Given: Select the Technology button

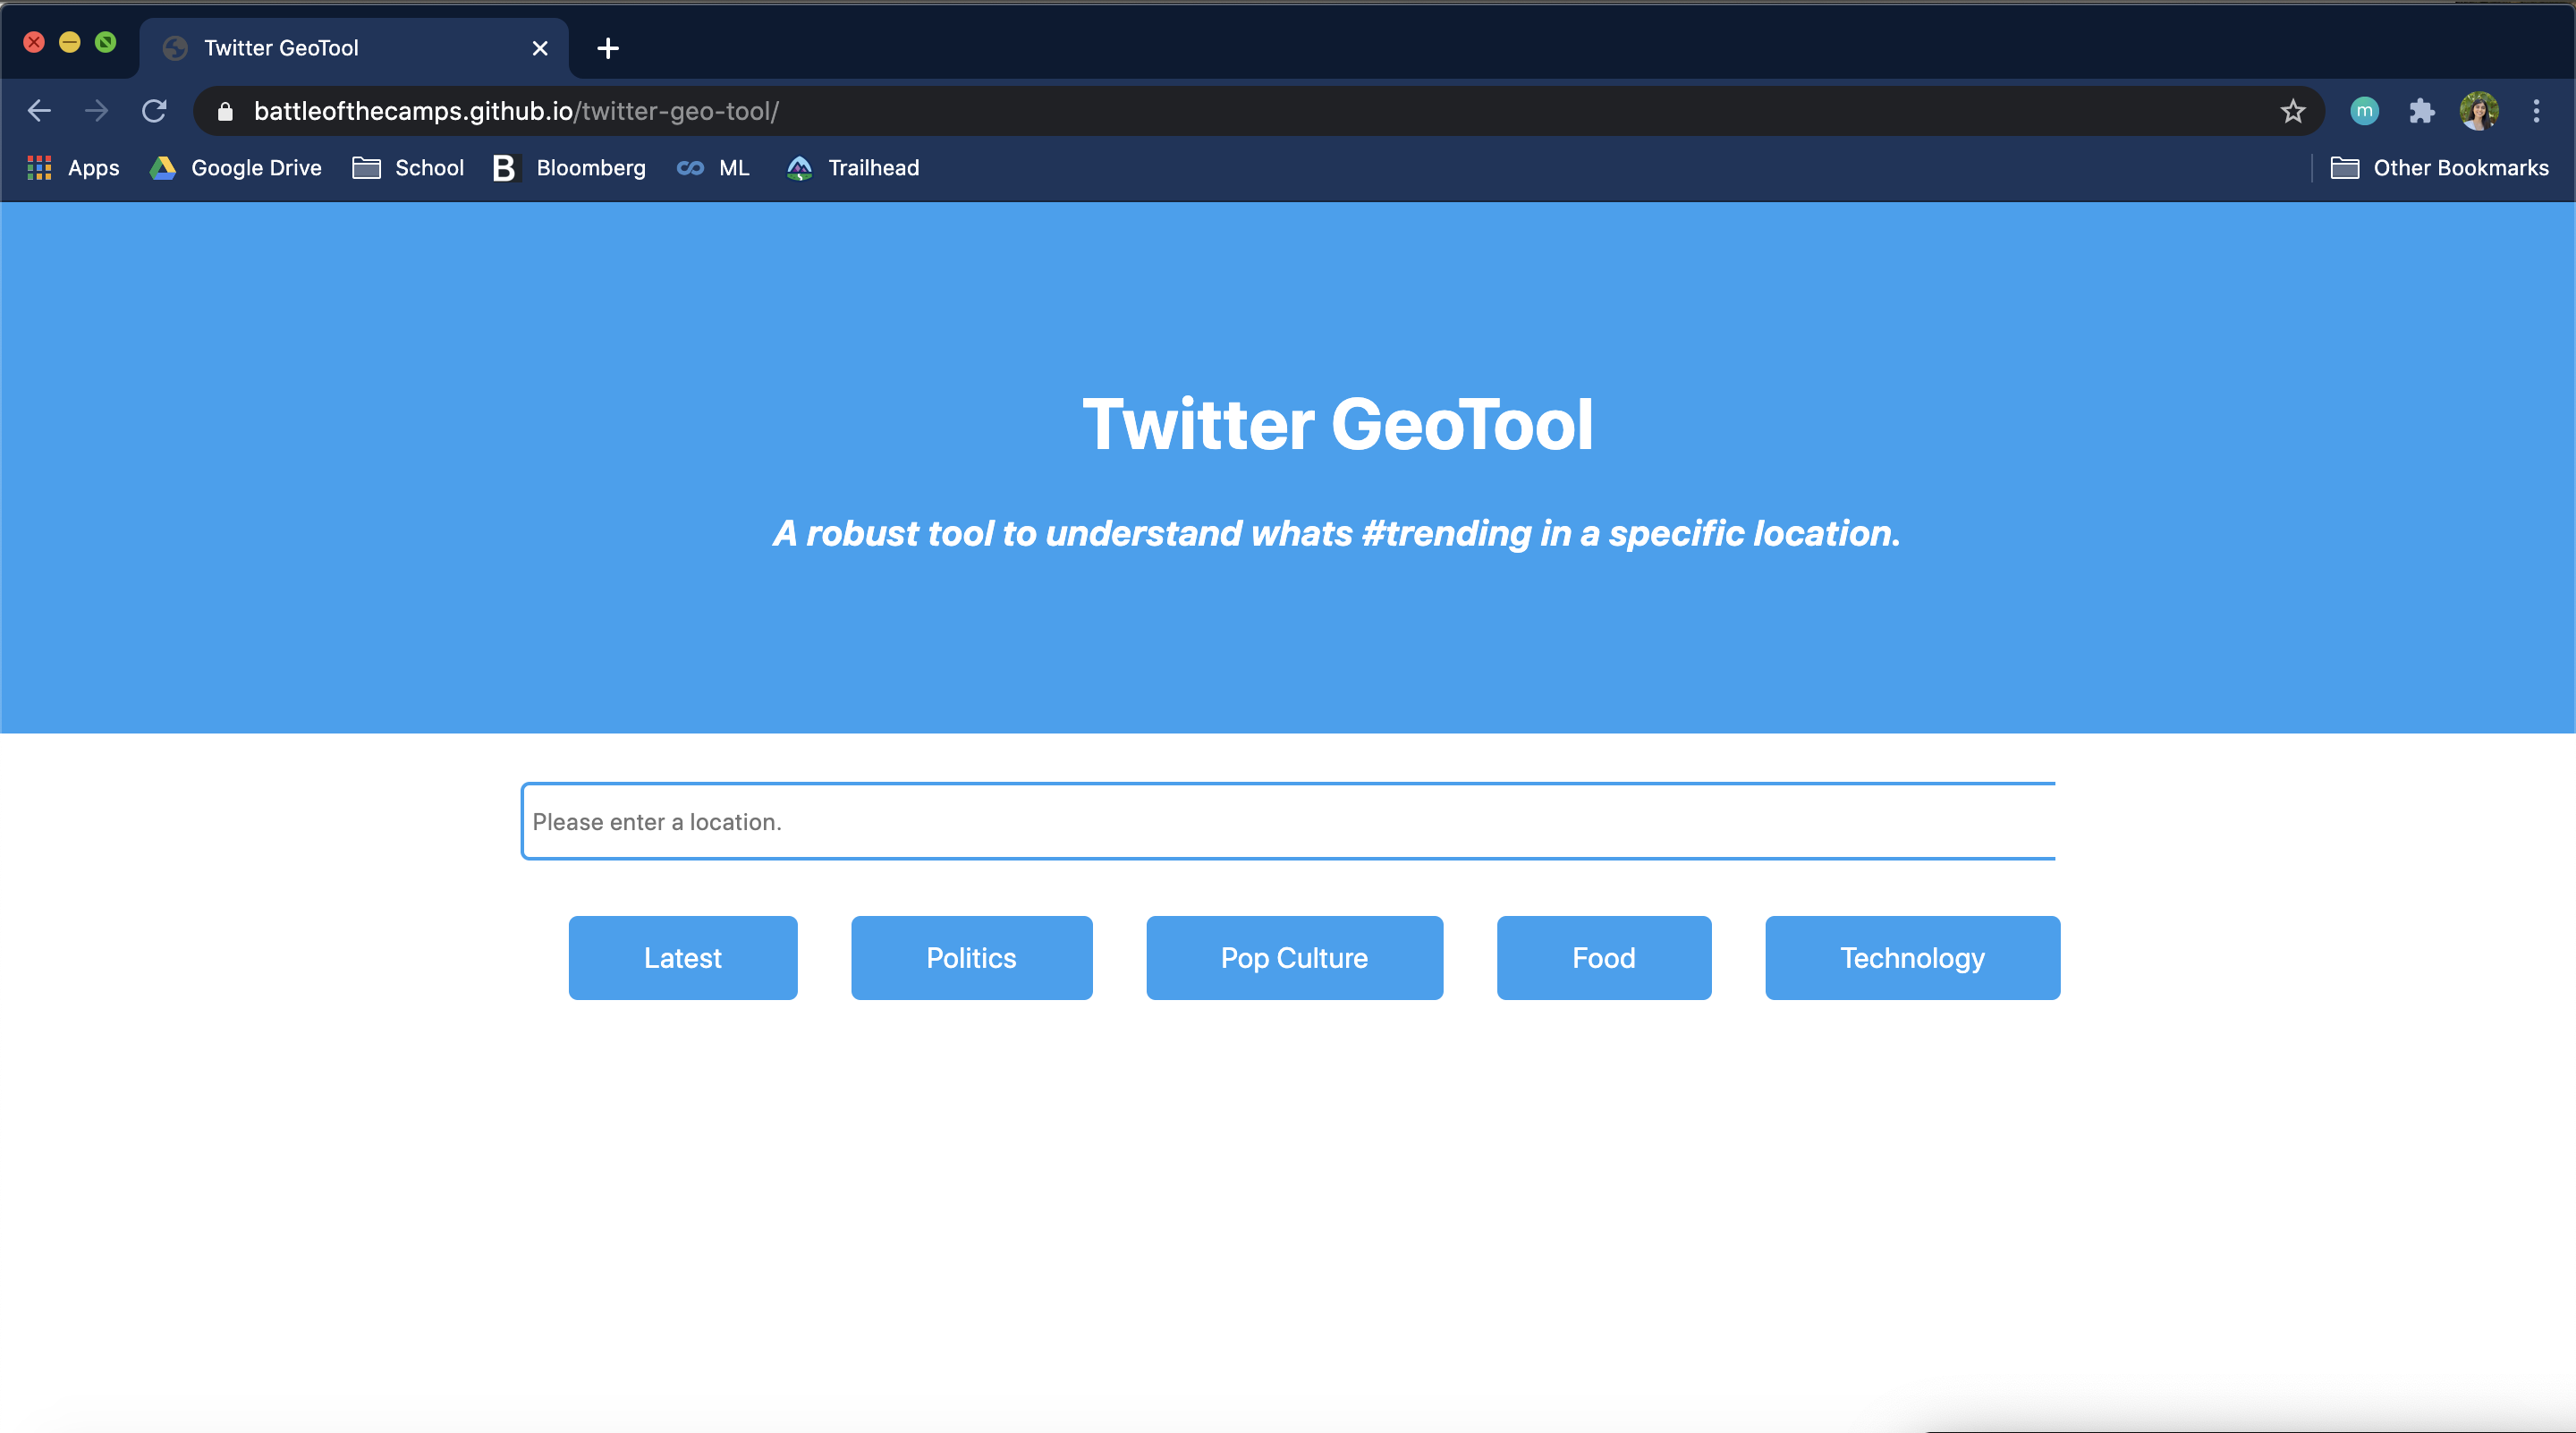Looking at the screenshot, I should click(1912, 957).
